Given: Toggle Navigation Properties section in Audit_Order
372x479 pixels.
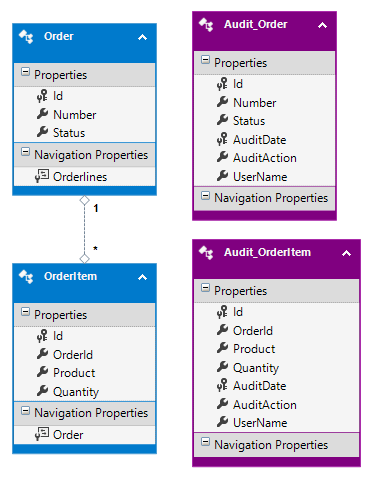Looking at the screenshot, I should point(205,196).
